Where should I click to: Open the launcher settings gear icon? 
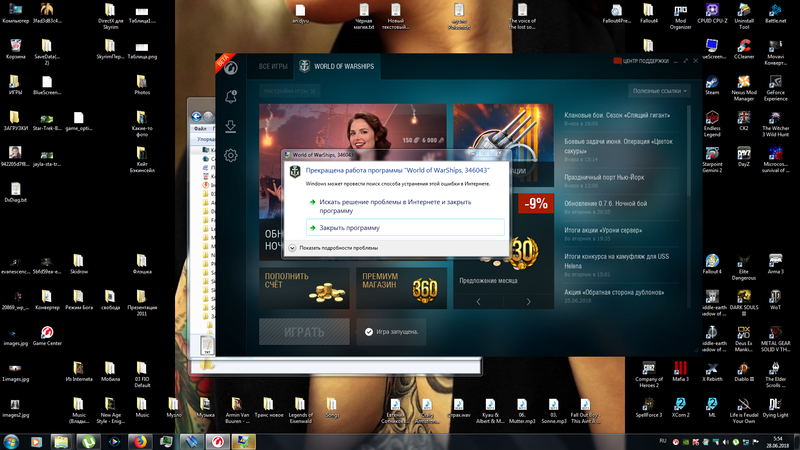tap(231, 155)
